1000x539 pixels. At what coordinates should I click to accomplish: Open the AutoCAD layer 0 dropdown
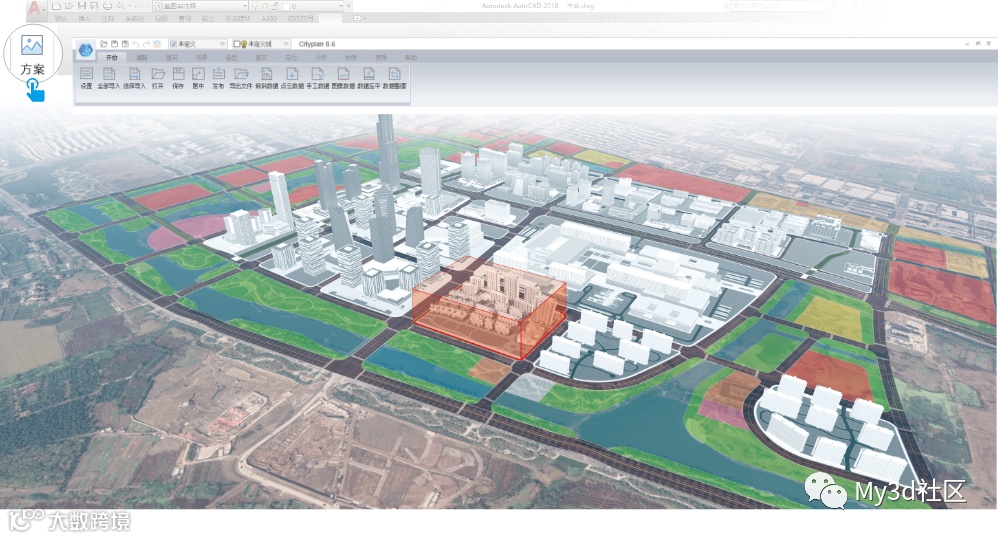tap(341, 6)
